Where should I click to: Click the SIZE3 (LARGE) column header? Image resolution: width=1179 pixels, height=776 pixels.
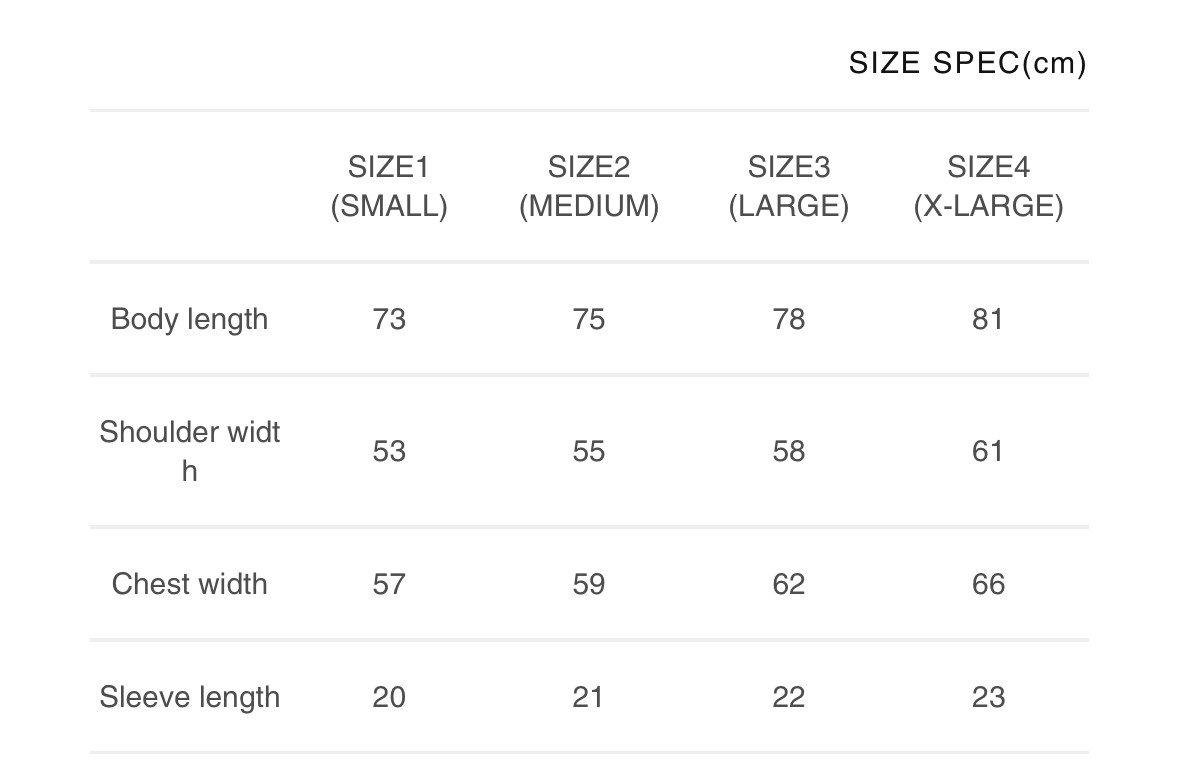789,187
